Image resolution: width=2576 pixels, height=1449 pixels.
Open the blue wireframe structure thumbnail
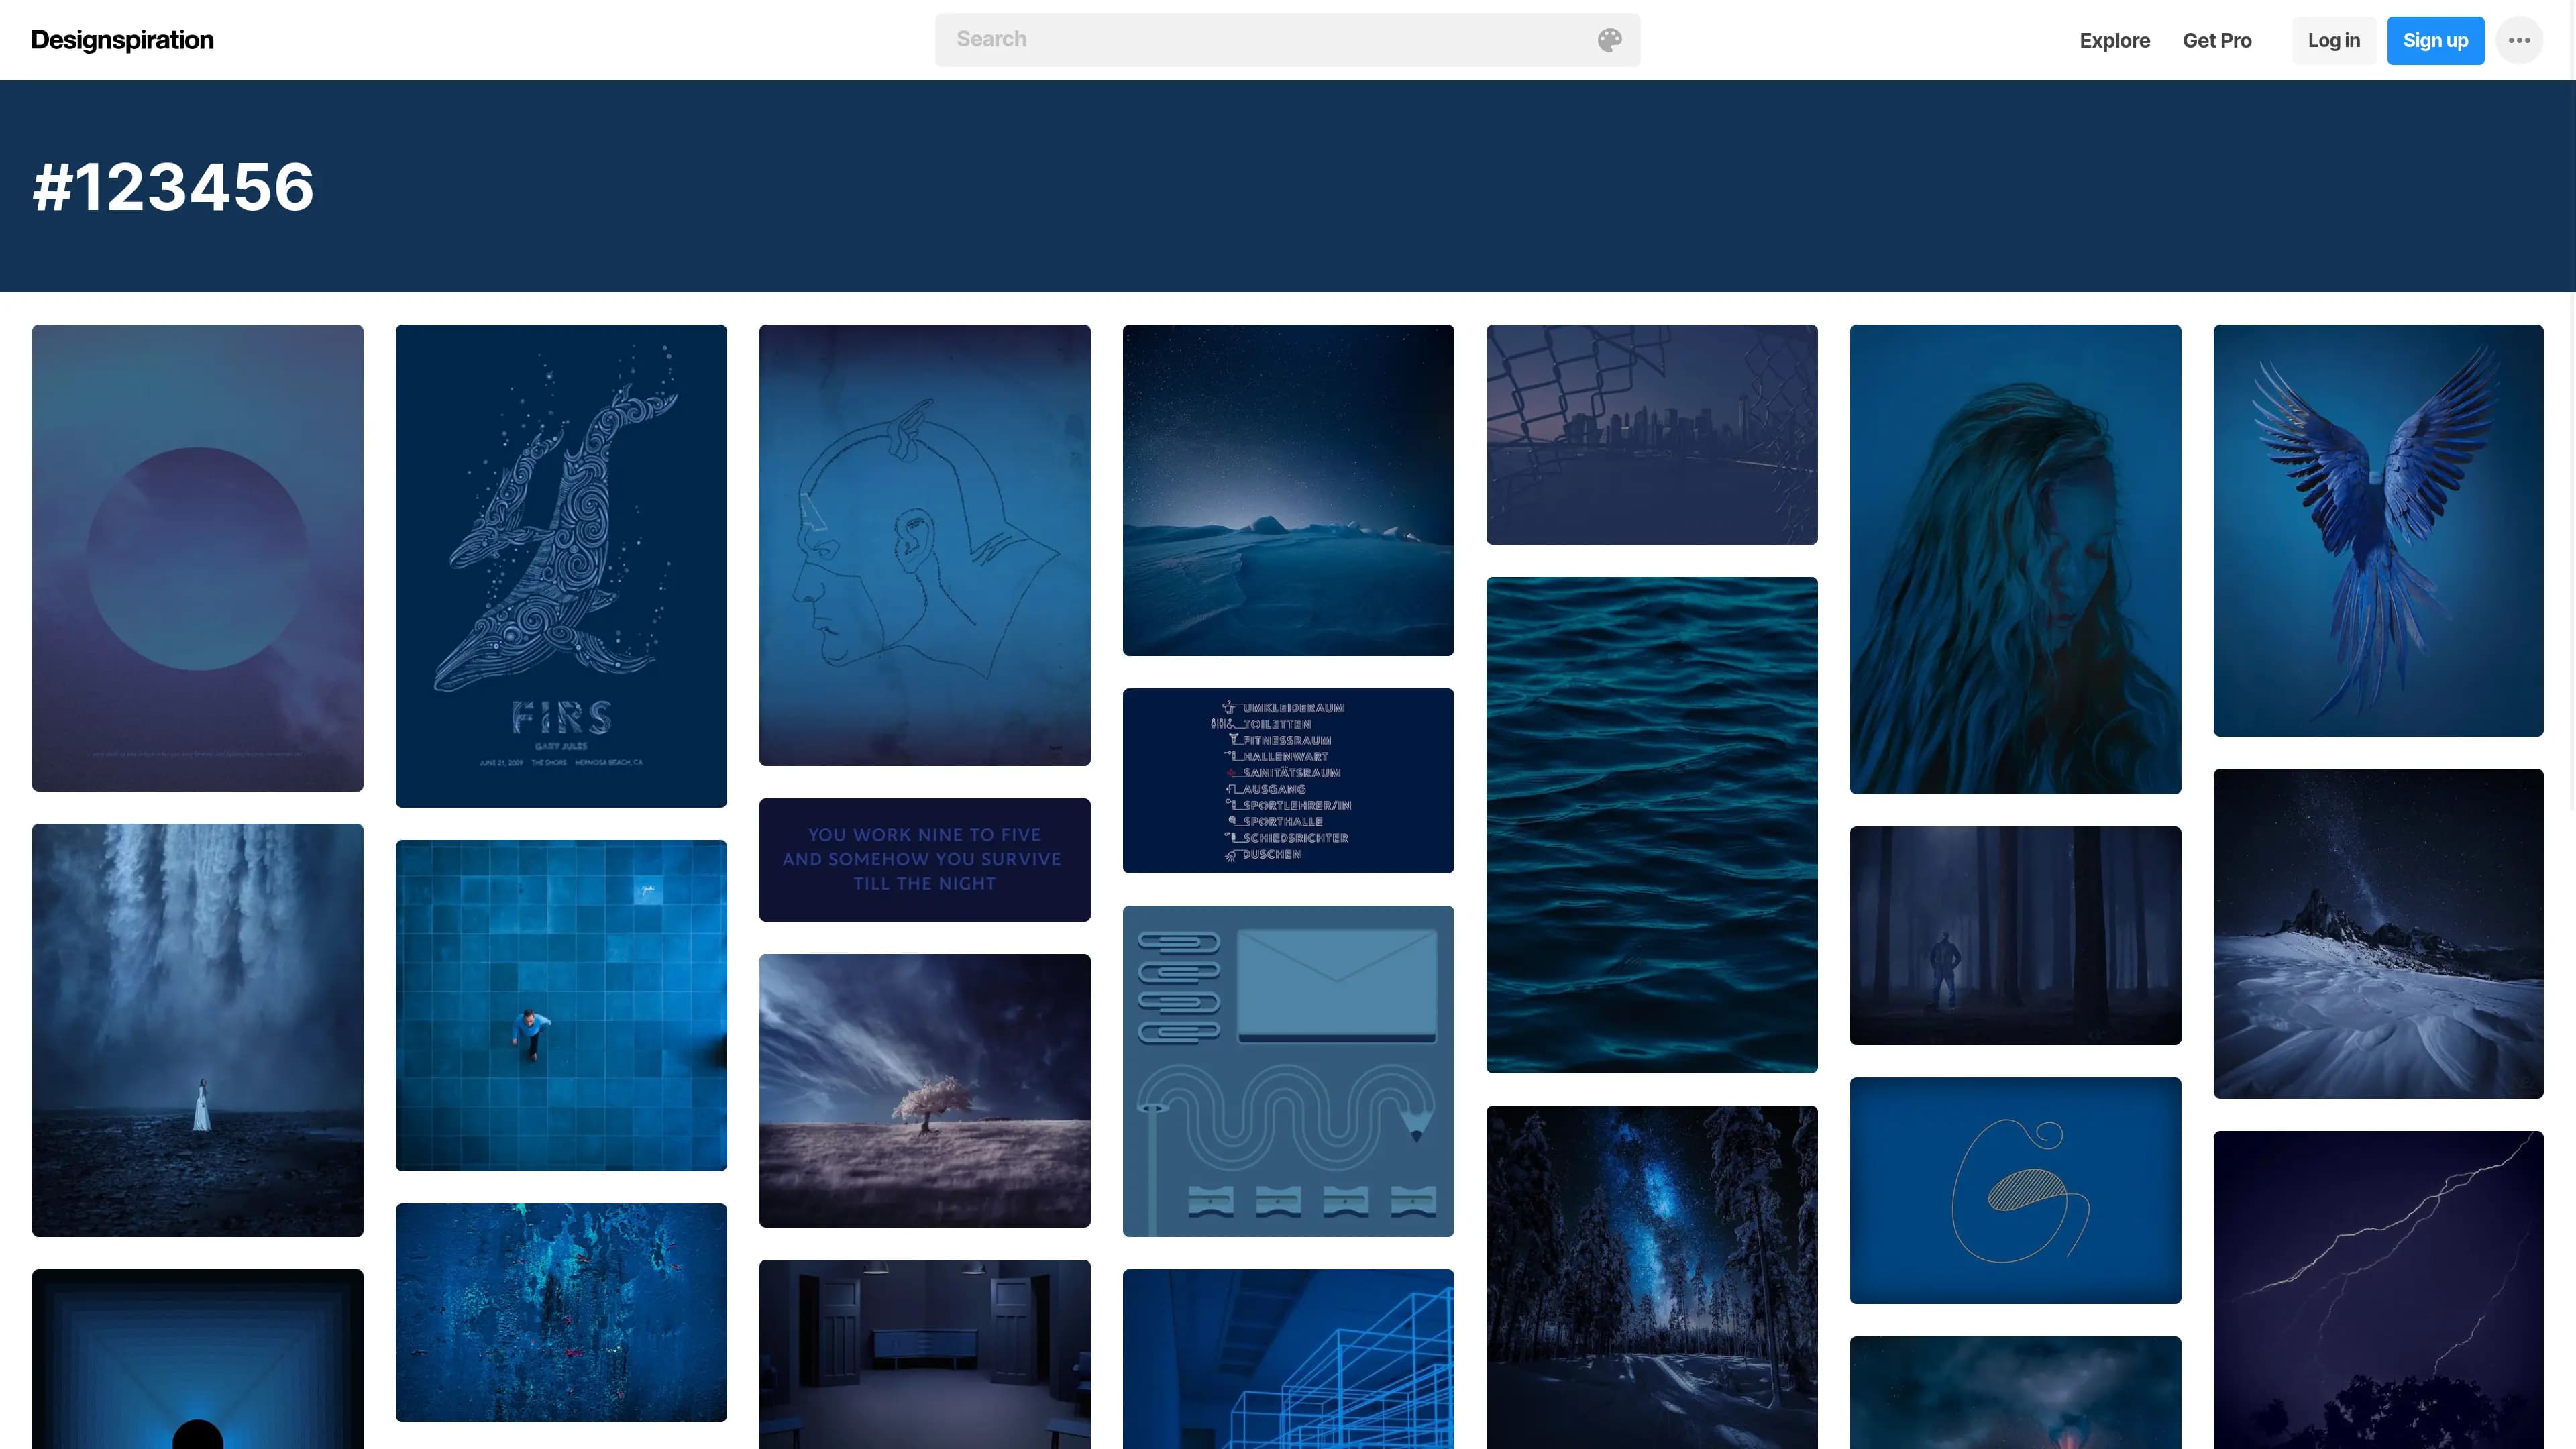click(1288, 1359)
